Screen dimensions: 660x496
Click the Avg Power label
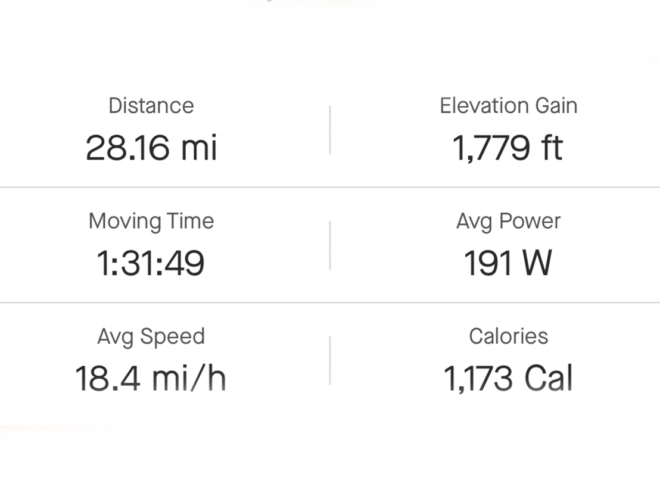click(508, 221)
